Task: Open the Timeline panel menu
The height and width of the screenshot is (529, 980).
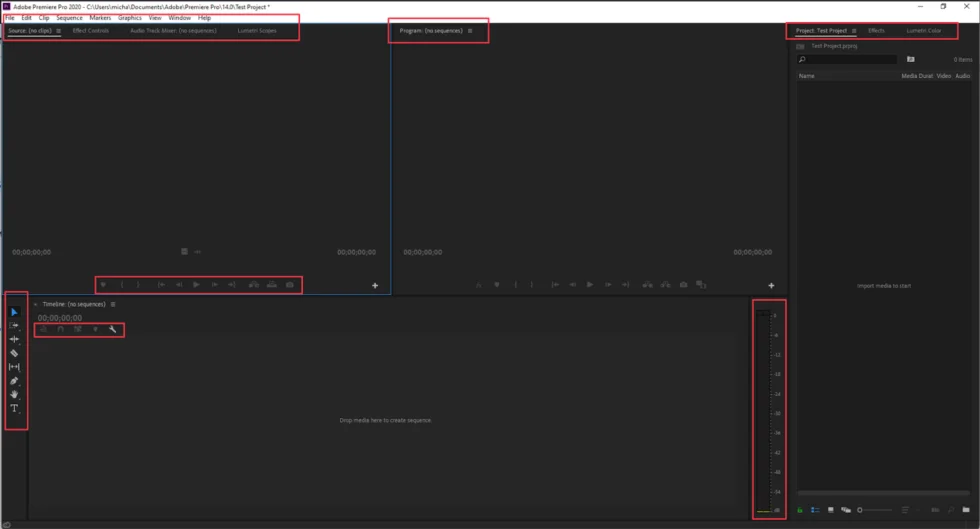Action: click(x=113, y=305)
